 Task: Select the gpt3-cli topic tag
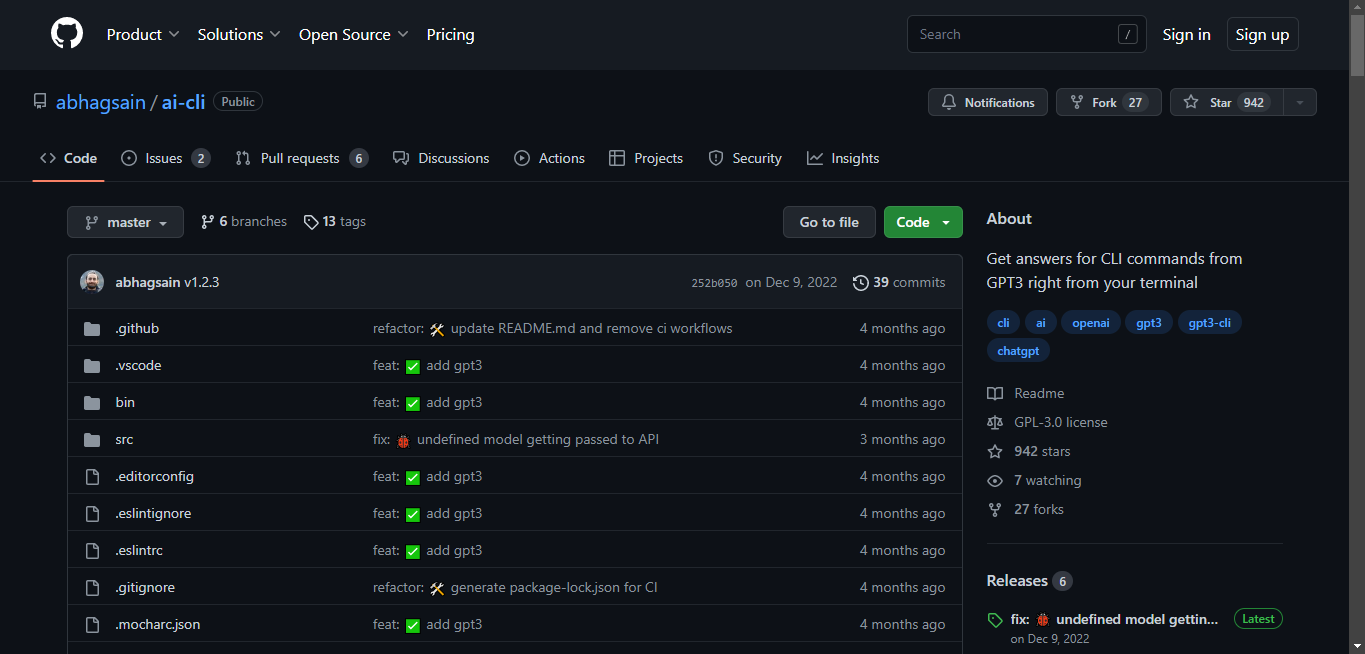coord(1210,323)
